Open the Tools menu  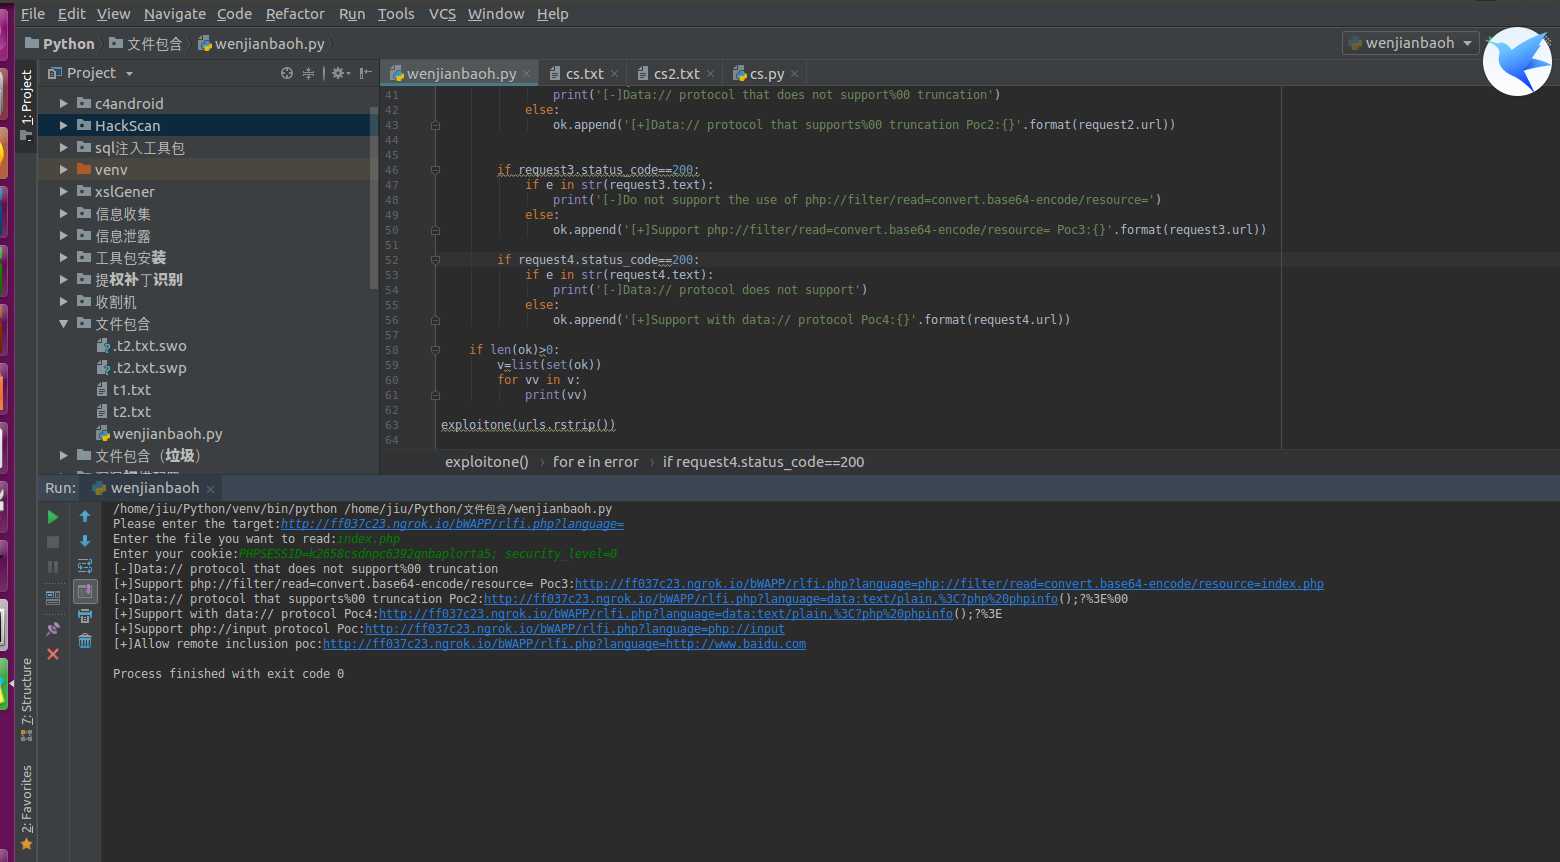click(x=396, y=14)
